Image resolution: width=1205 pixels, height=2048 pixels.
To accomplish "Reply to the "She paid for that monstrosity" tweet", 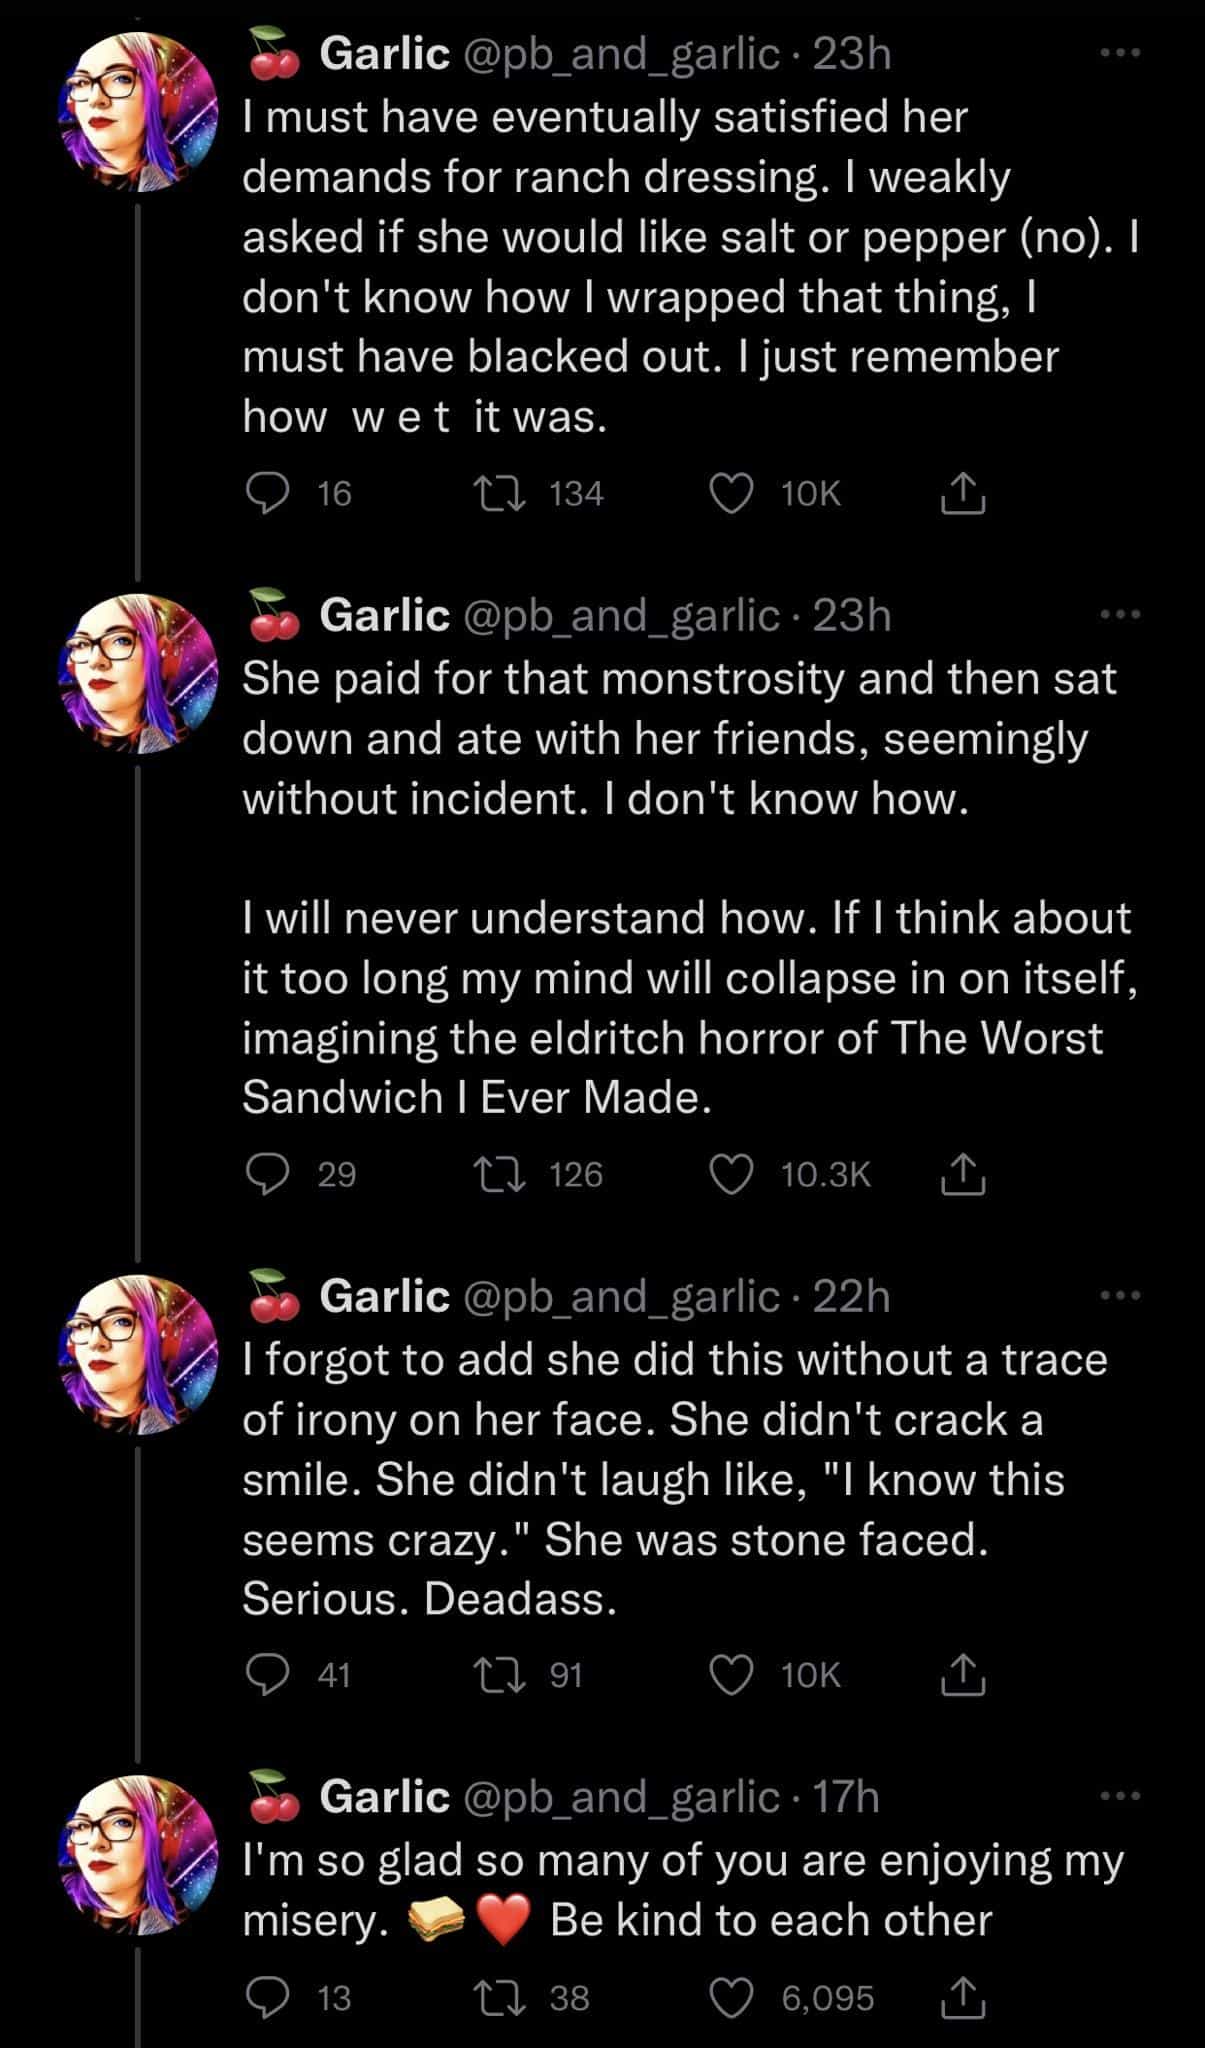I will pos(267,1174).
